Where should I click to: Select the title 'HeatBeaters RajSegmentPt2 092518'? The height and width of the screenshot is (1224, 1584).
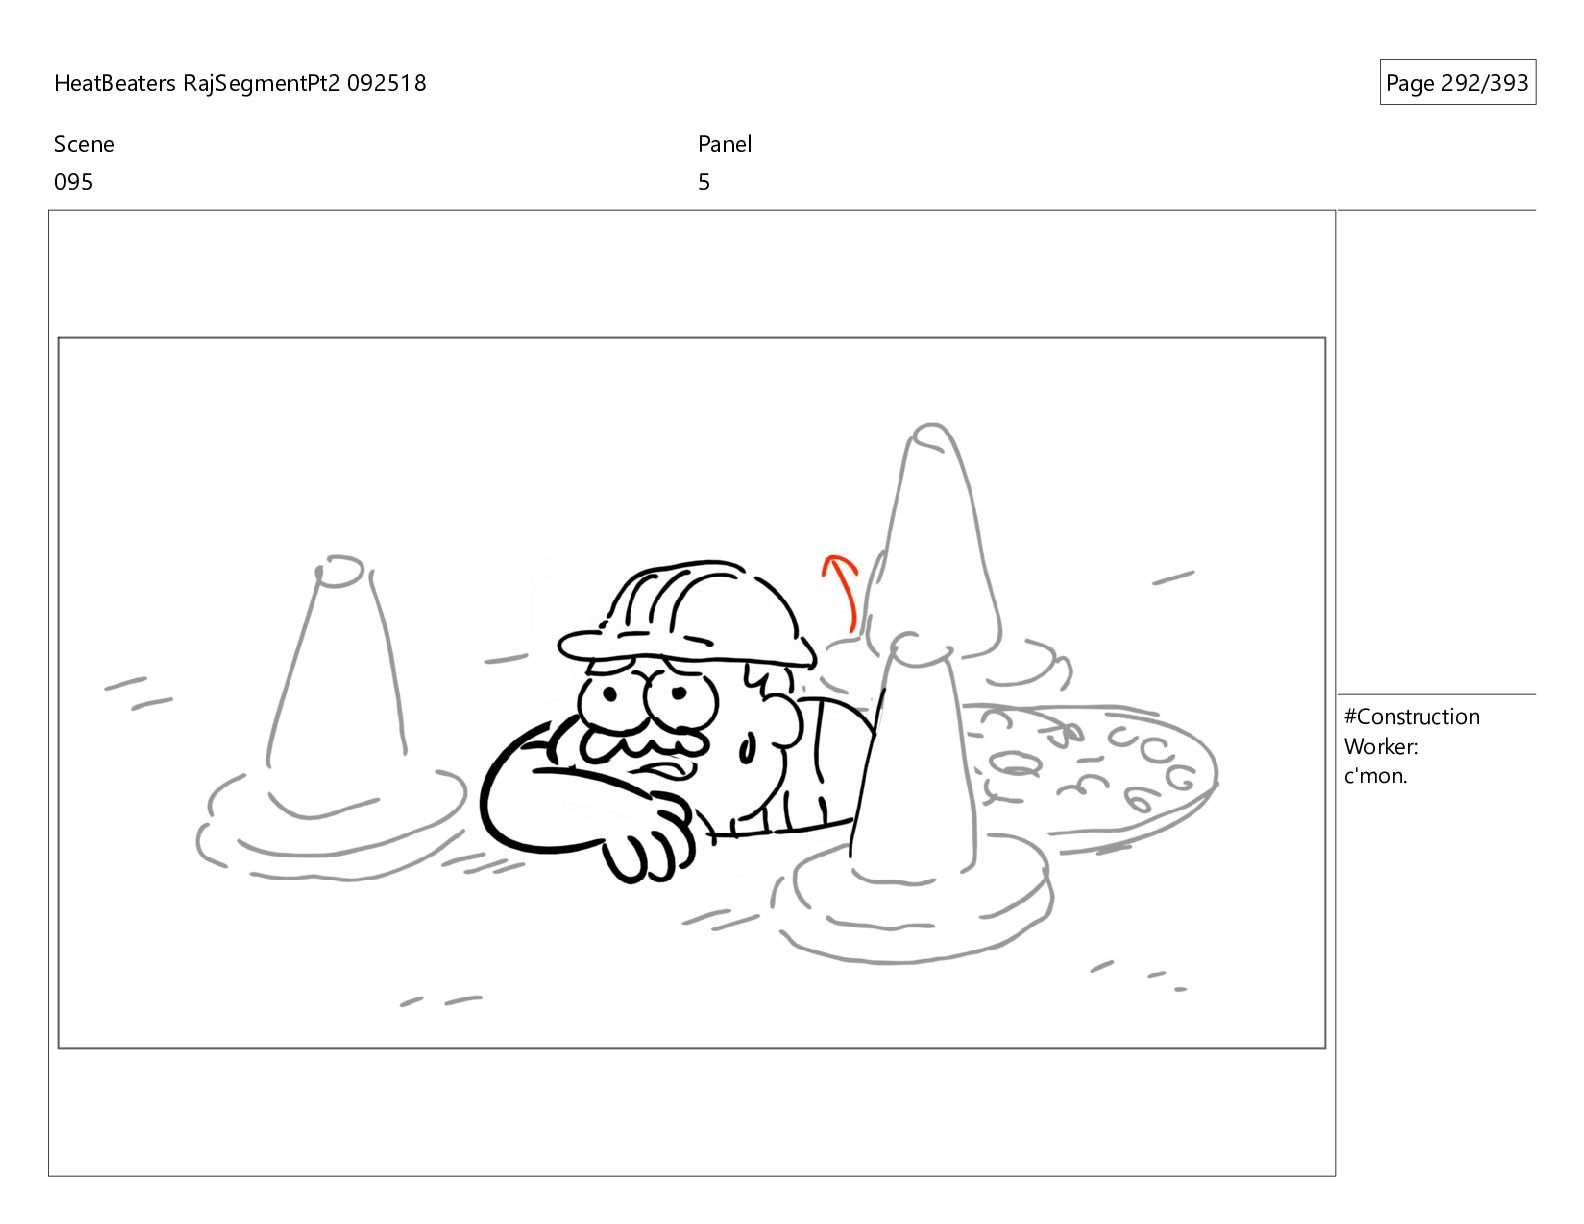pos(240,83)
